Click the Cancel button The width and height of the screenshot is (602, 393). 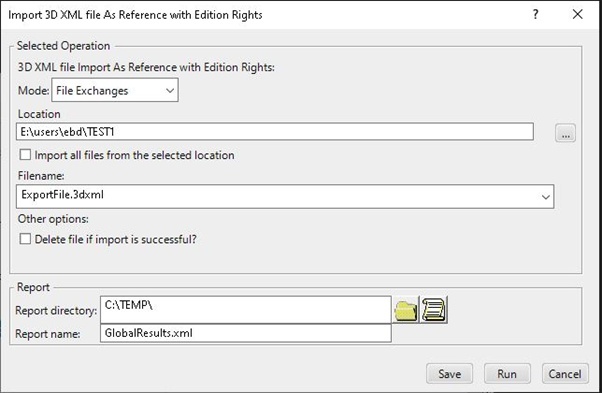pyautogui.click(x=565, y=374)
